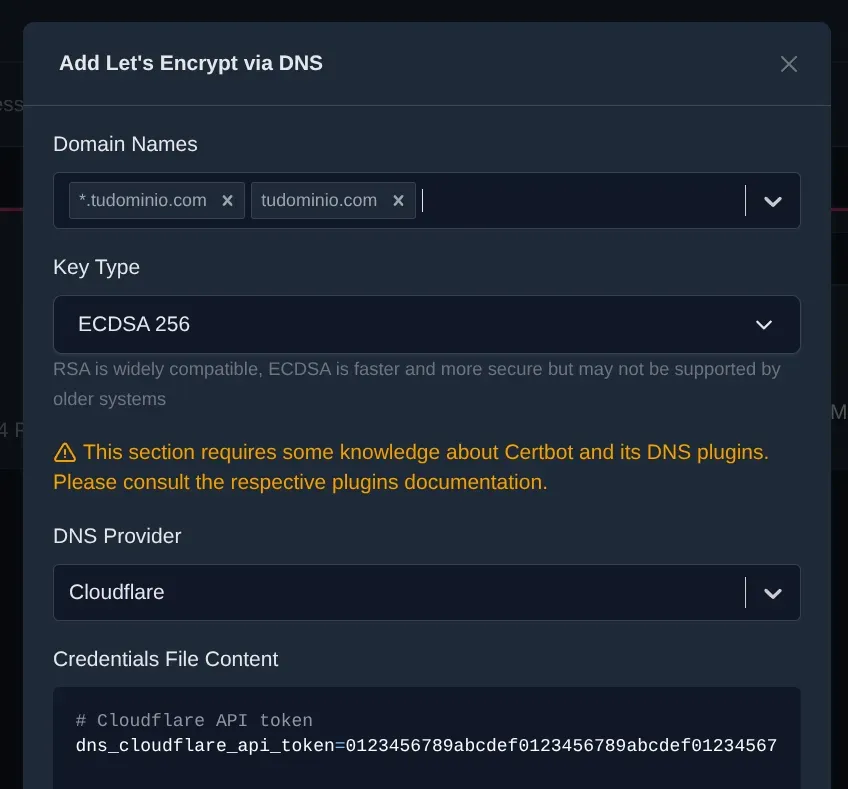
Task: Click the orange warning triangle icon
Action: point(64,452)
